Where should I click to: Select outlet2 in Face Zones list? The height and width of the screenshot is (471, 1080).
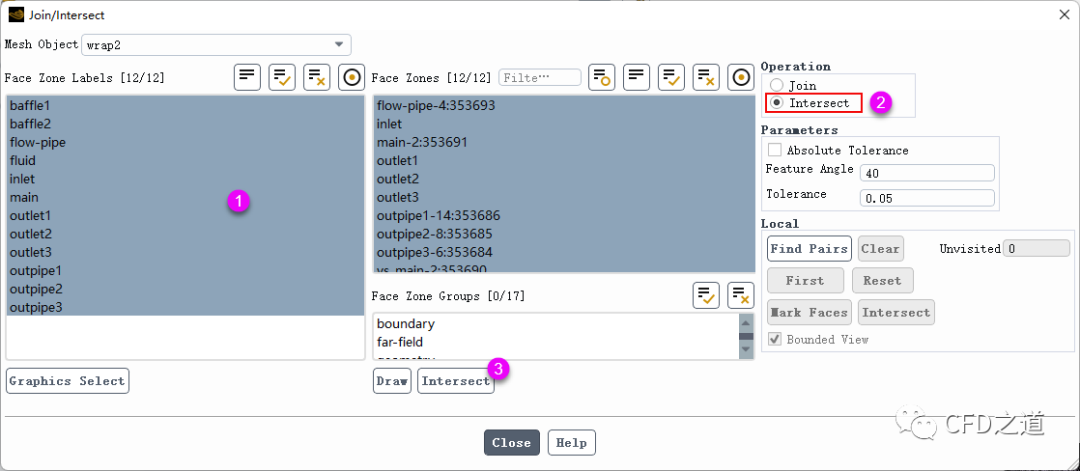[x=564, y=179]
